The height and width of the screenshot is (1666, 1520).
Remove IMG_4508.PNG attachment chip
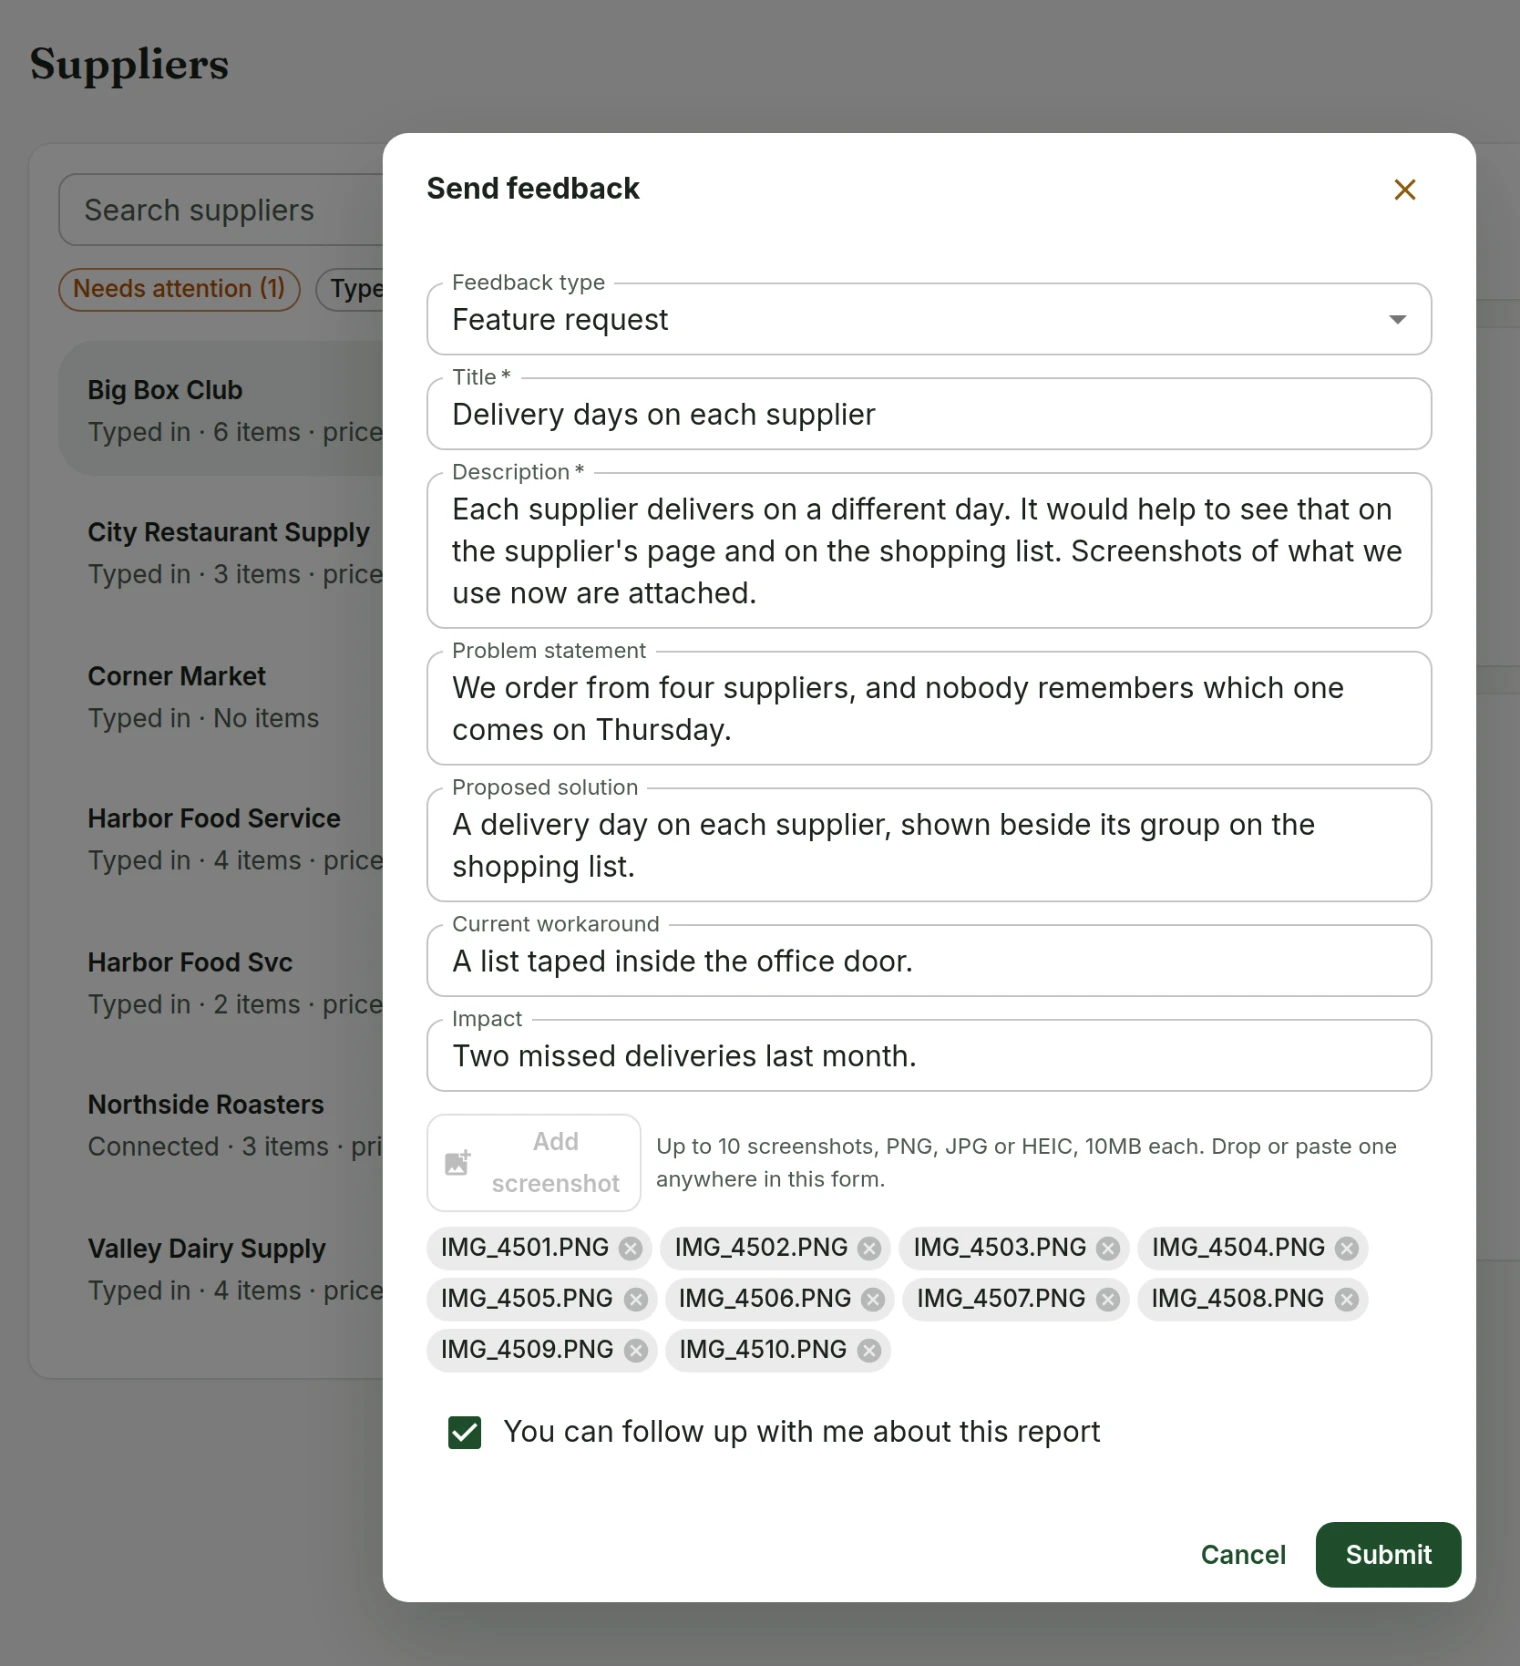[x=1346, y=1299]
